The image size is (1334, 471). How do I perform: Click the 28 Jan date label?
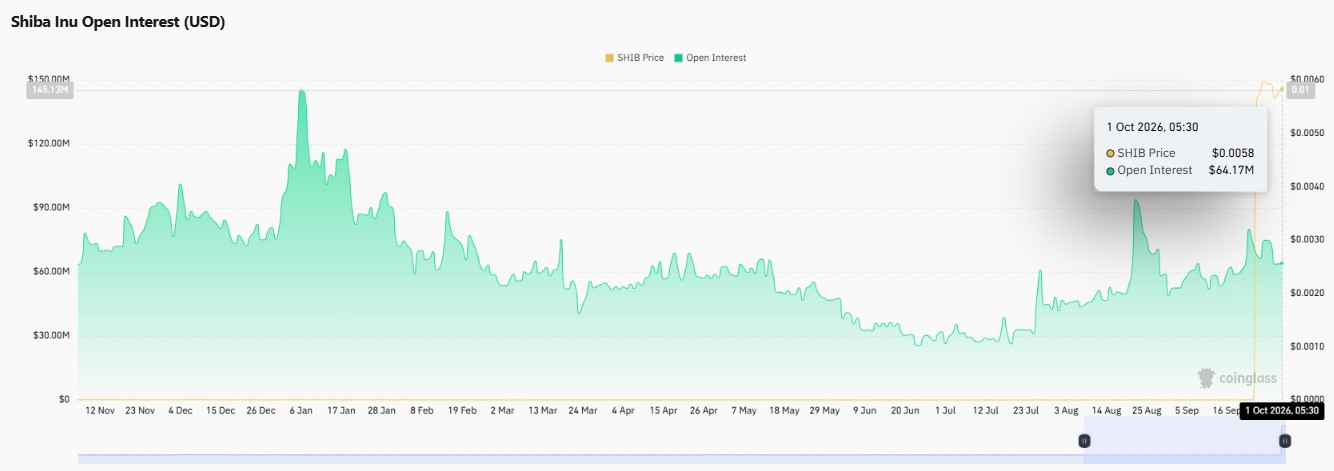coord(381,410)
